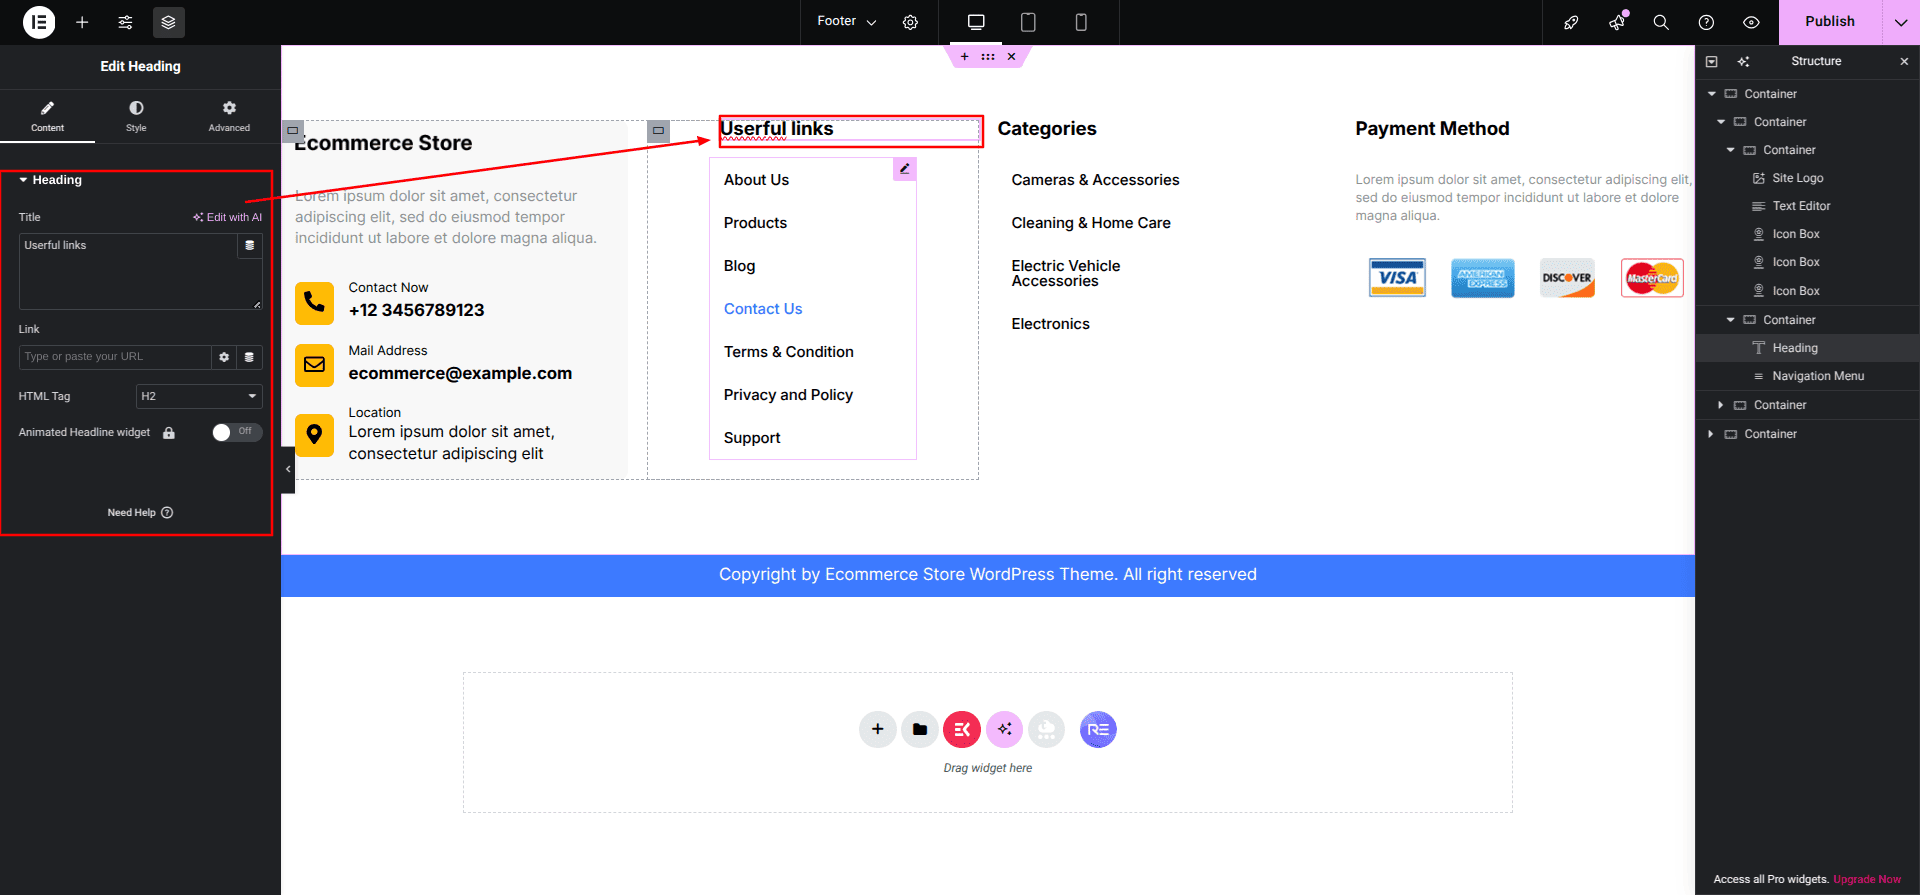This screenshot has width=1920, height=895.
Task: Collapse the left editing panel arrow
Action: tap(288, 469)
